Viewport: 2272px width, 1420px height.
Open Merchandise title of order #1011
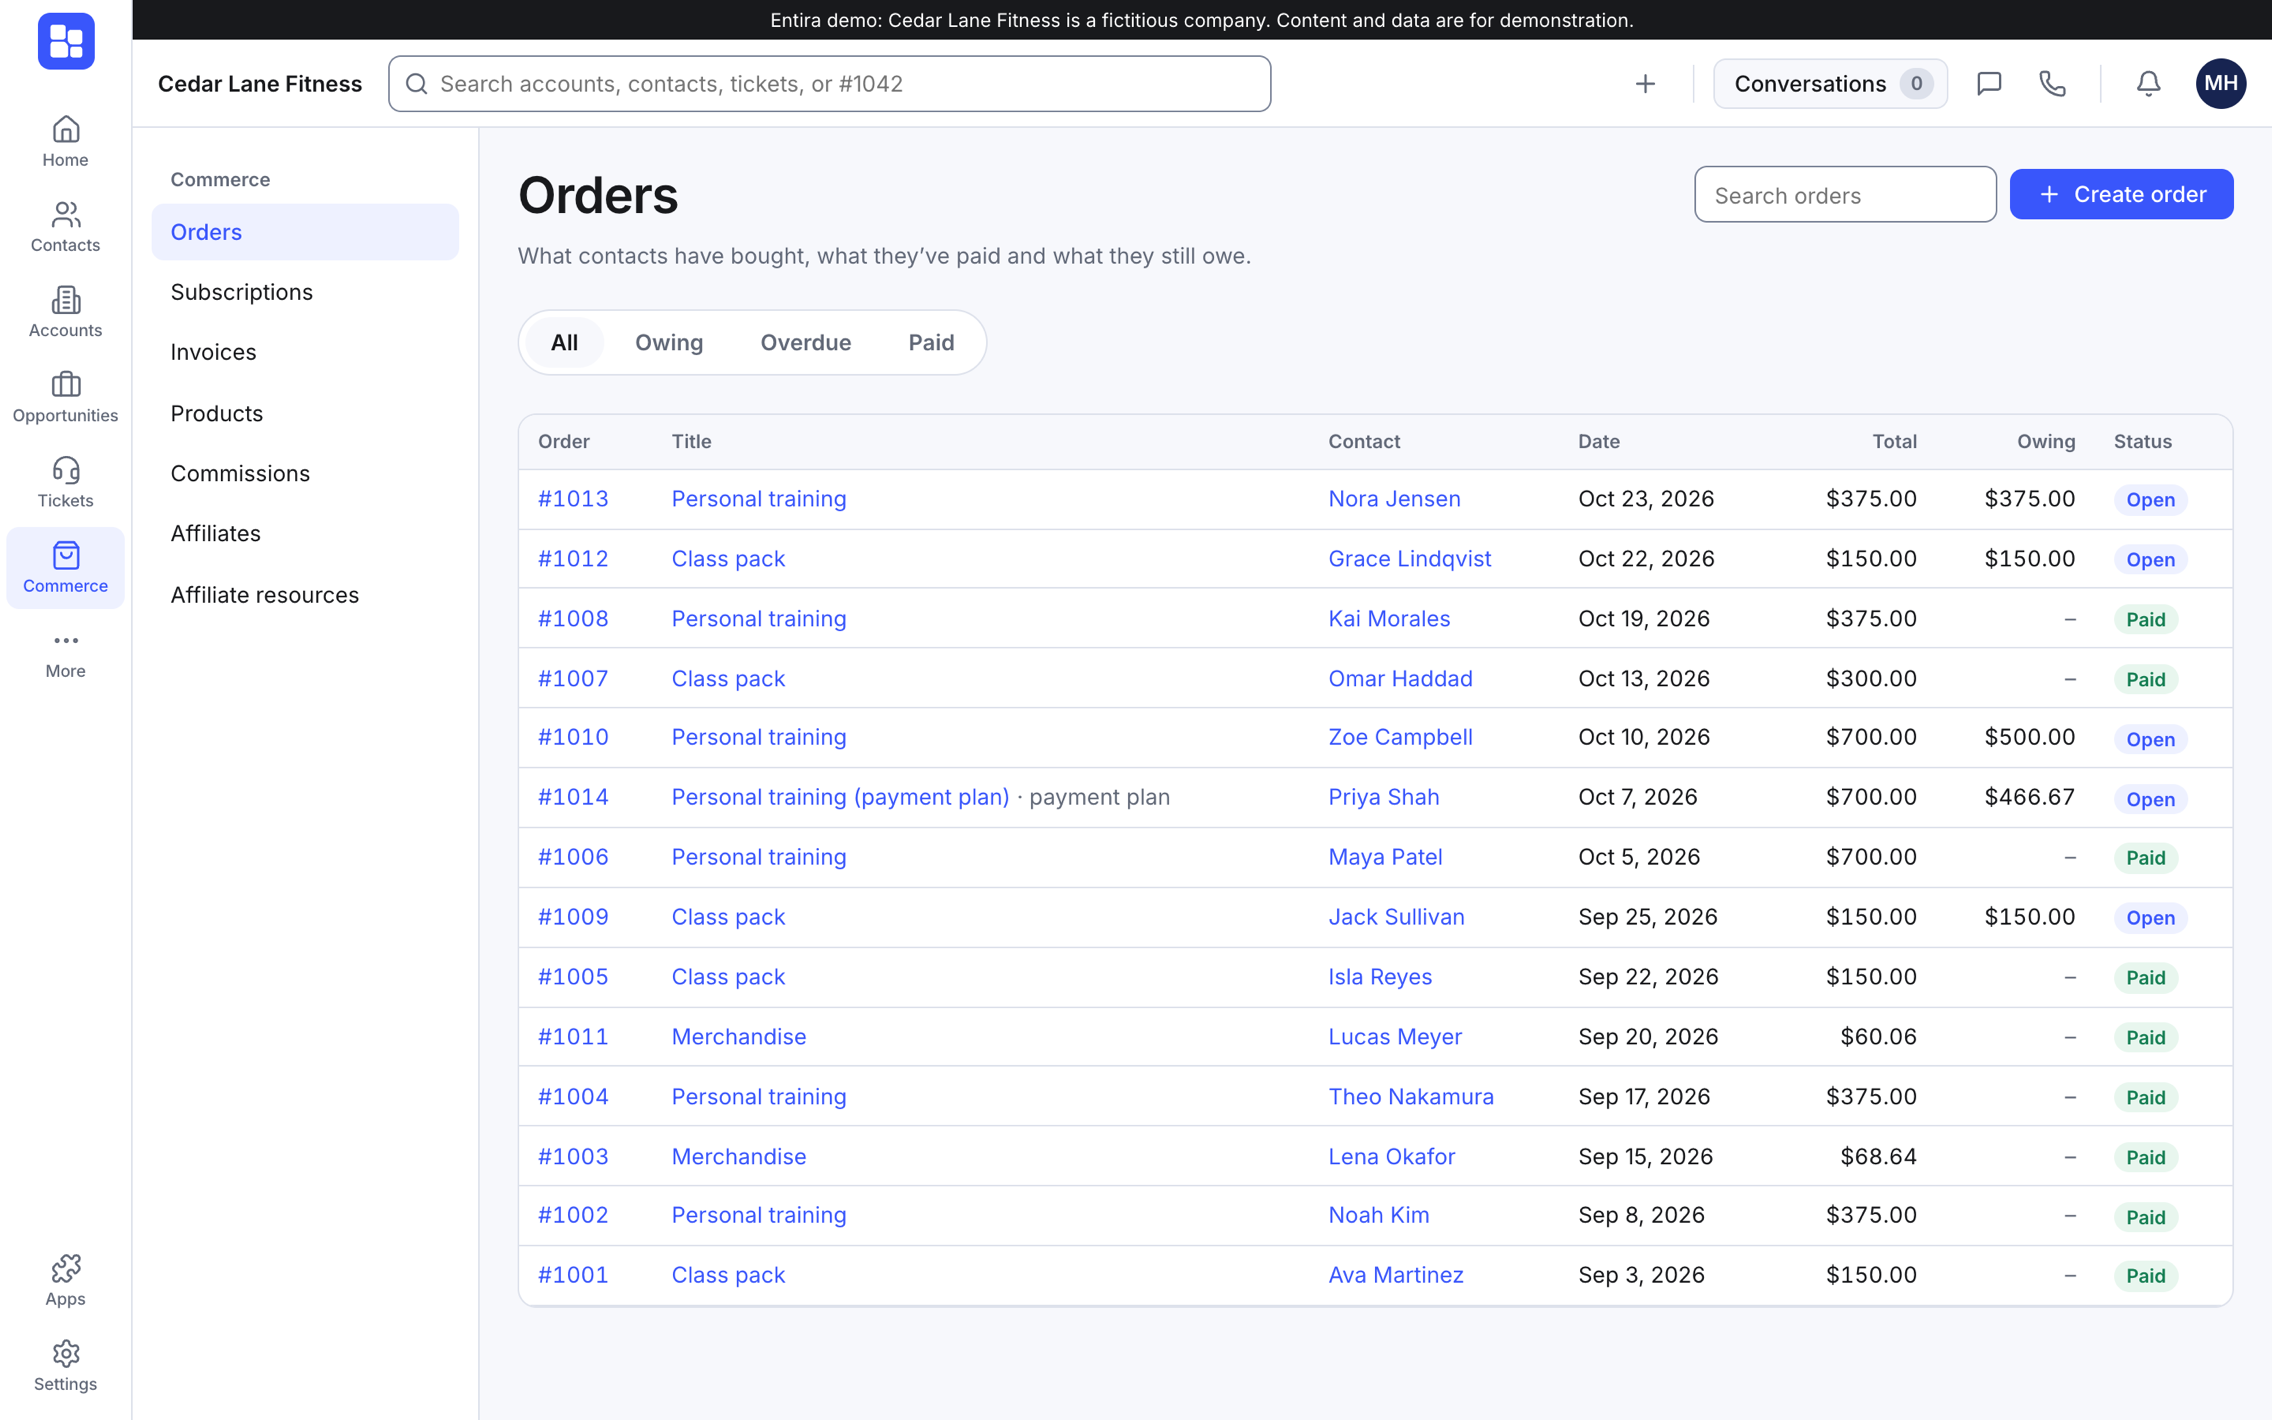click(738, 1036)
